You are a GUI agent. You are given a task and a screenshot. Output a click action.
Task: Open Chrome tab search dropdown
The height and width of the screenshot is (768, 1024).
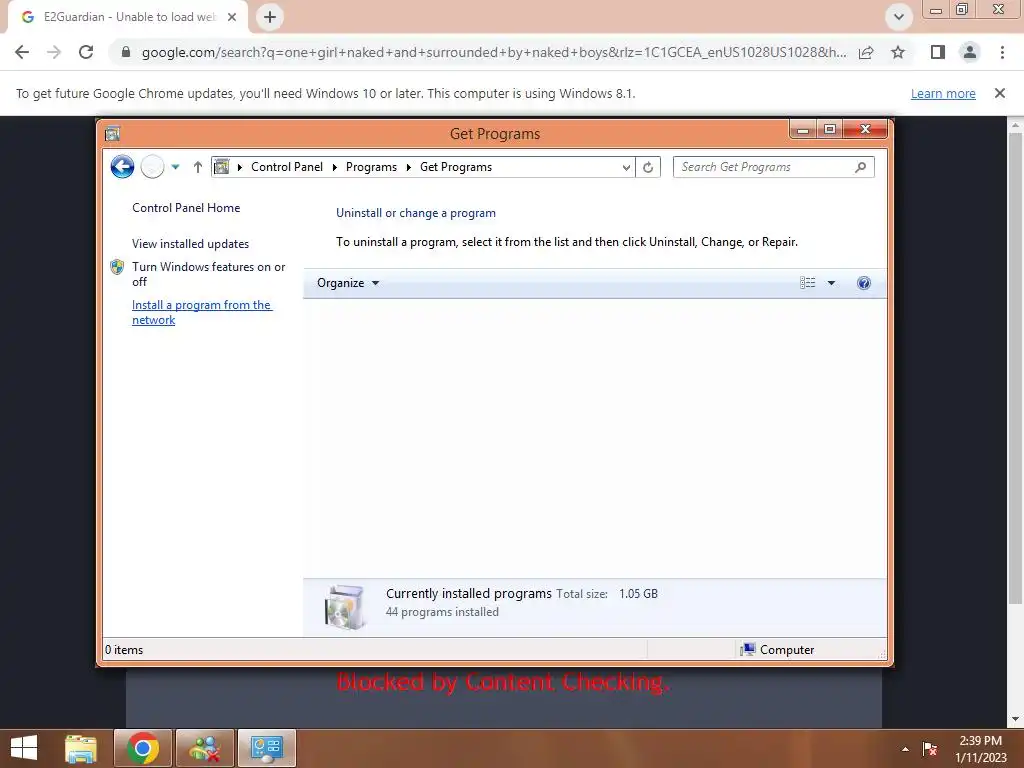tap(899, 17)
